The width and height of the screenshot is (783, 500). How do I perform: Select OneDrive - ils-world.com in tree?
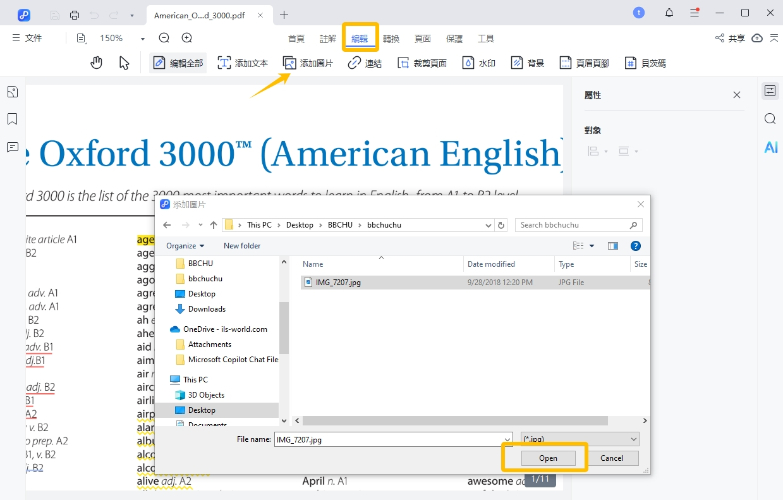[225, 329]
